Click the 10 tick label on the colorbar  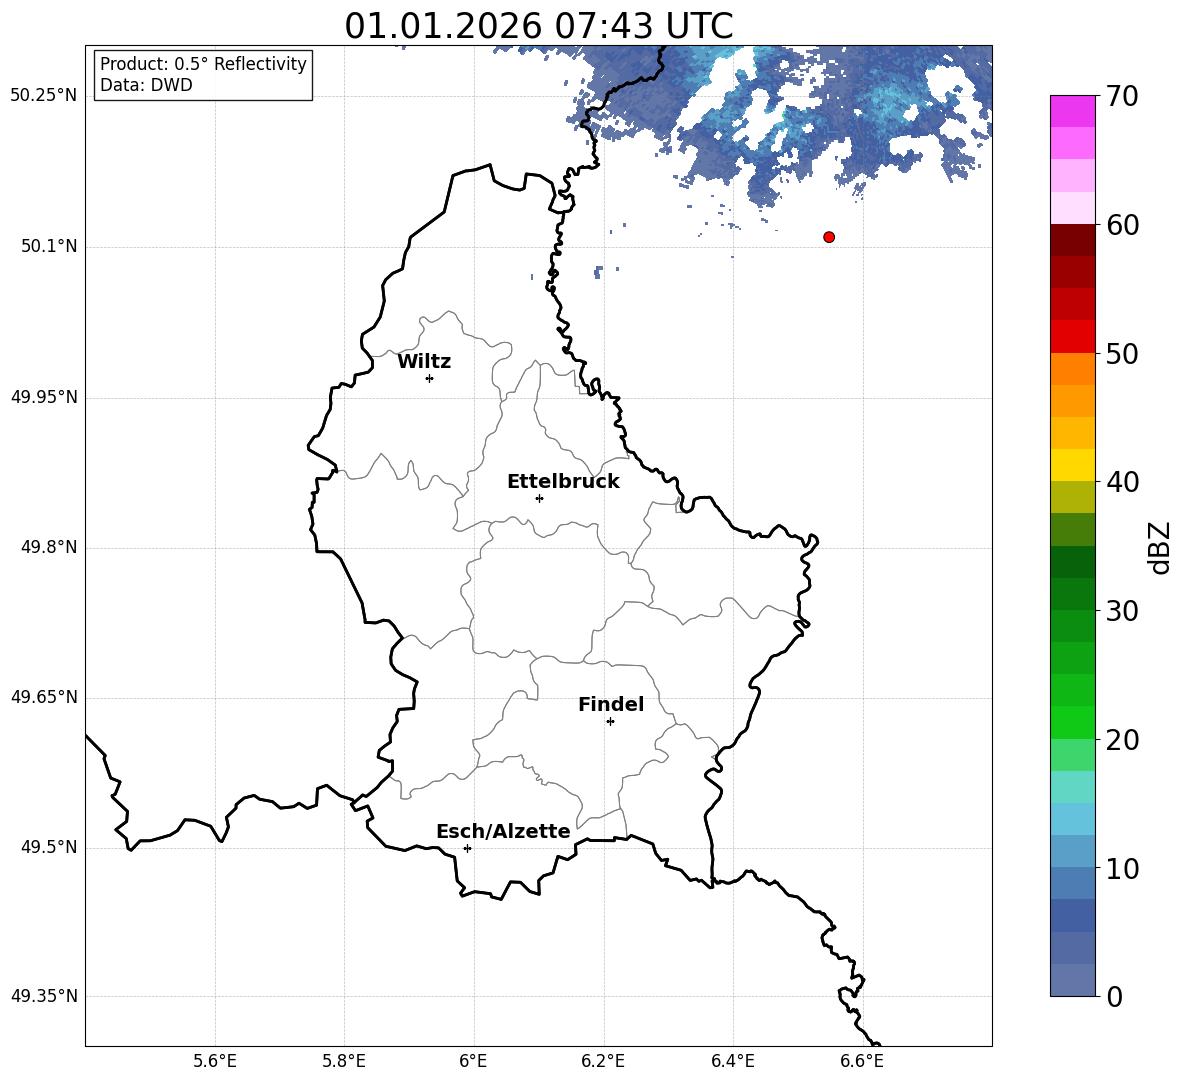[x=1122, y=868]
